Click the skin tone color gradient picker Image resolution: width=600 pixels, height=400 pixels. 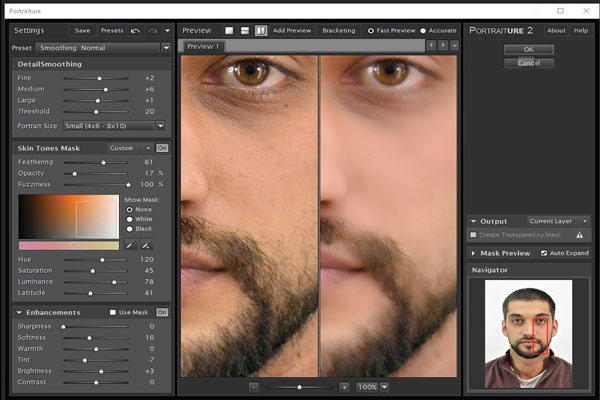67,216
